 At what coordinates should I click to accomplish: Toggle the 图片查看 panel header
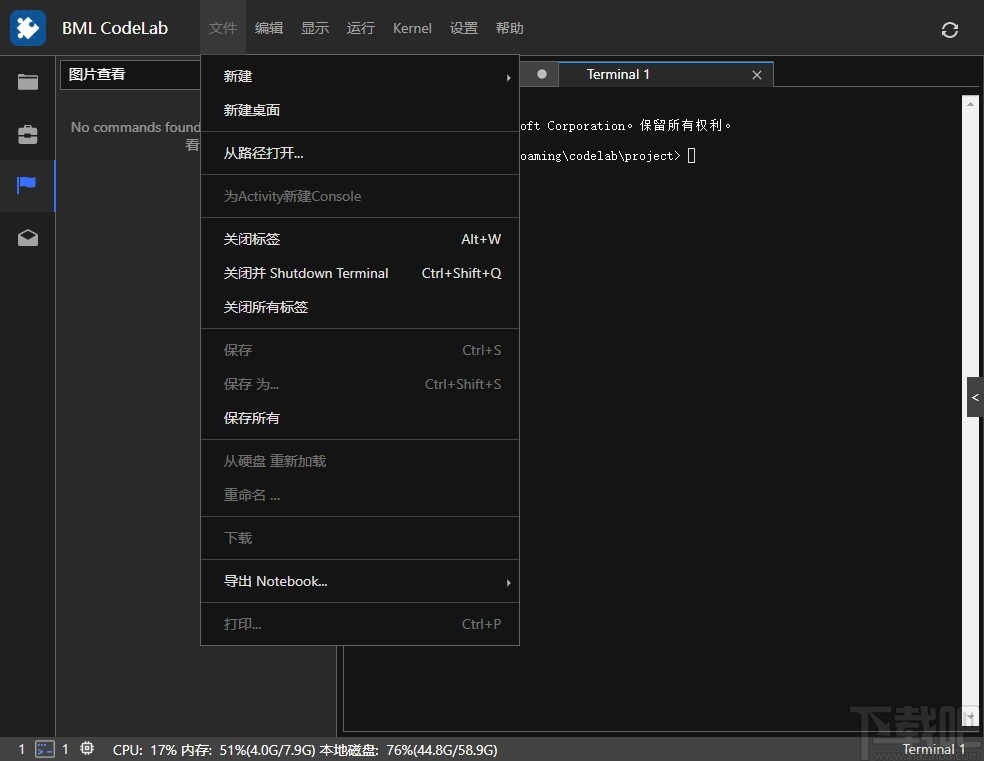[97, 74]
